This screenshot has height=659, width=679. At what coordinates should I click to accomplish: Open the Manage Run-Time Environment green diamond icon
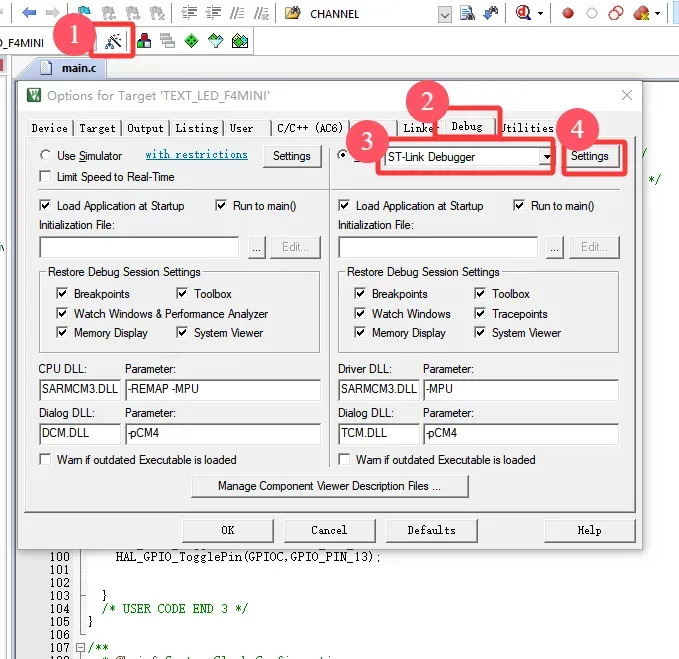[191, 41]
